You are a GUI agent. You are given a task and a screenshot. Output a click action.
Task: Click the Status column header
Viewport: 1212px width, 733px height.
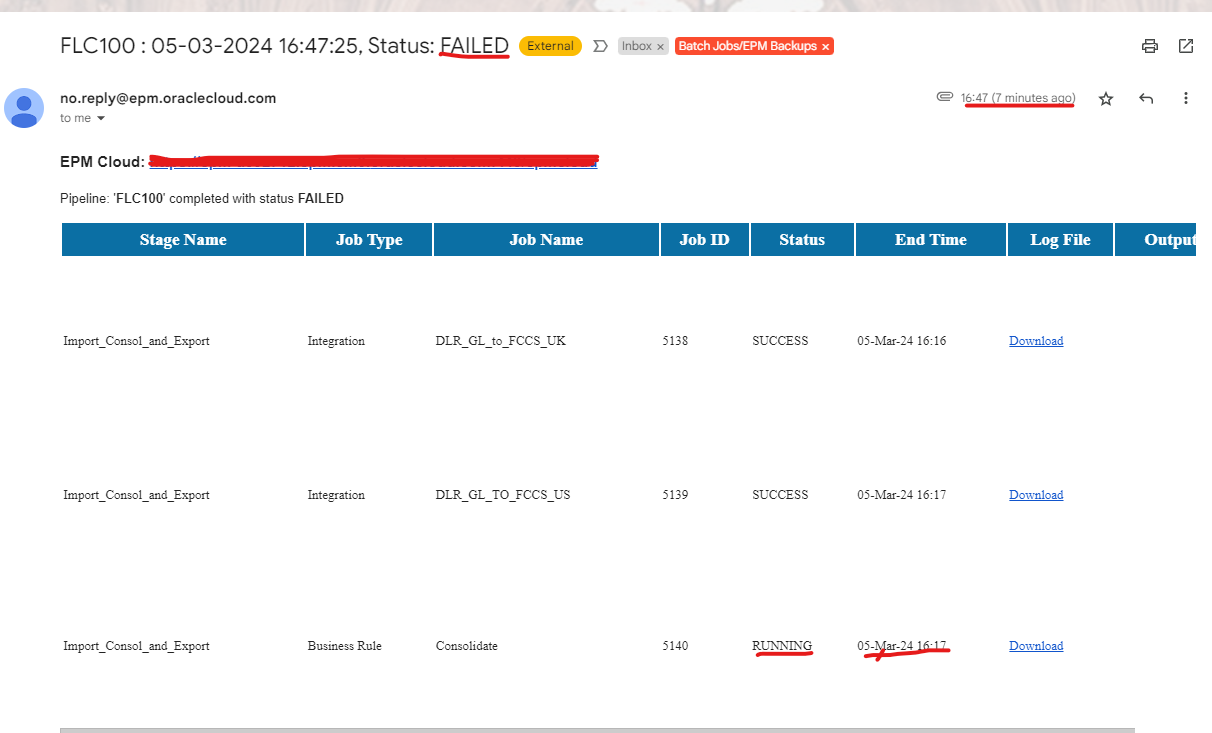point(802,240)
